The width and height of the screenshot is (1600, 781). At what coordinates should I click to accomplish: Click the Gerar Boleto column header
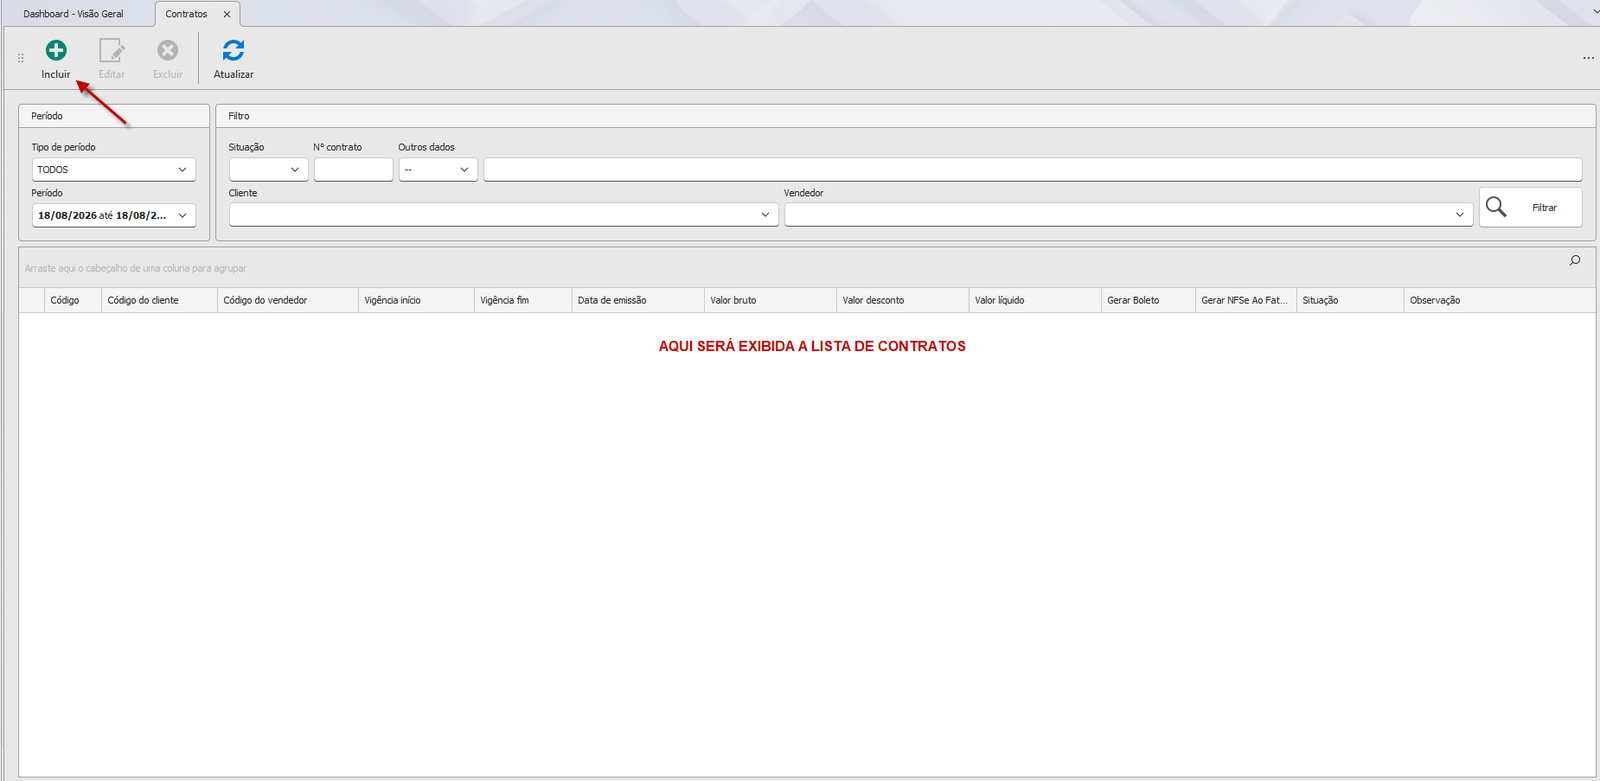(x=1148, y=300)
